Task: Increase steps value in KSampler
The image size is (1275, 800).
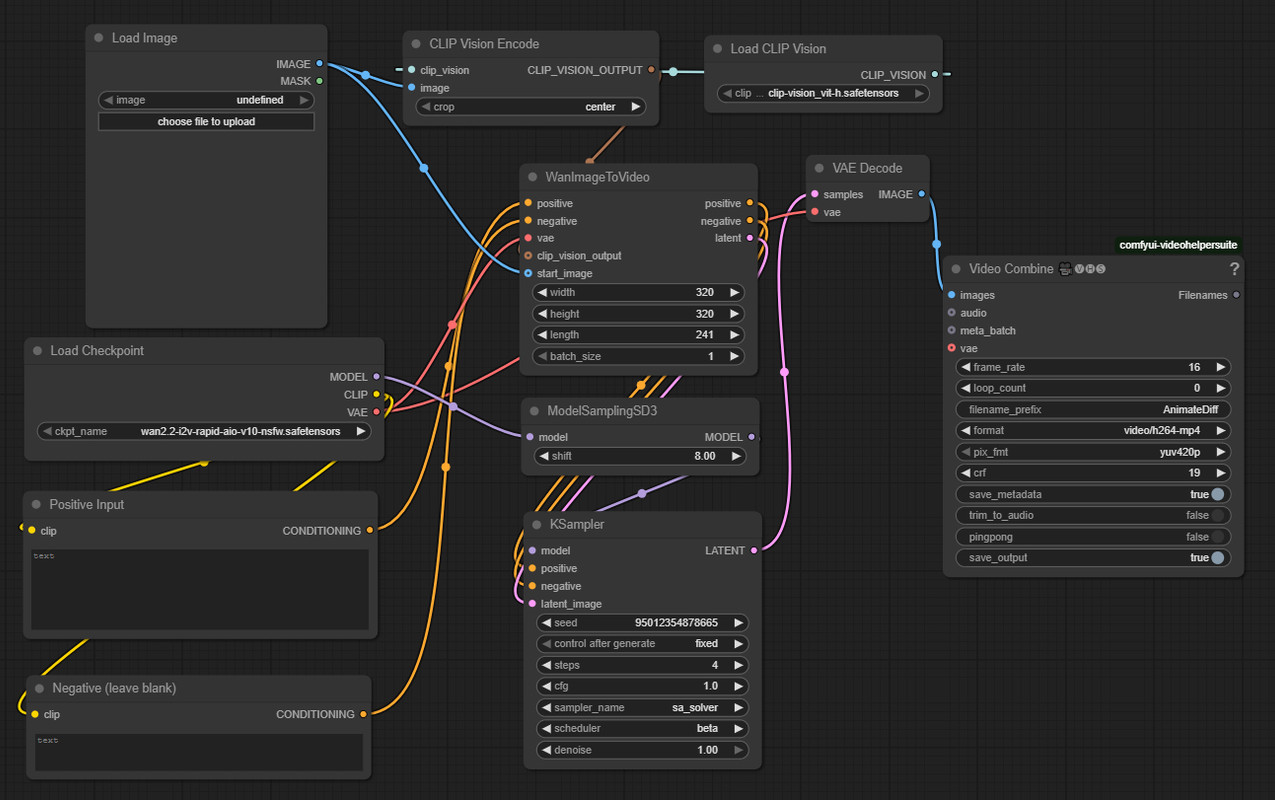Action: [738, 665]
